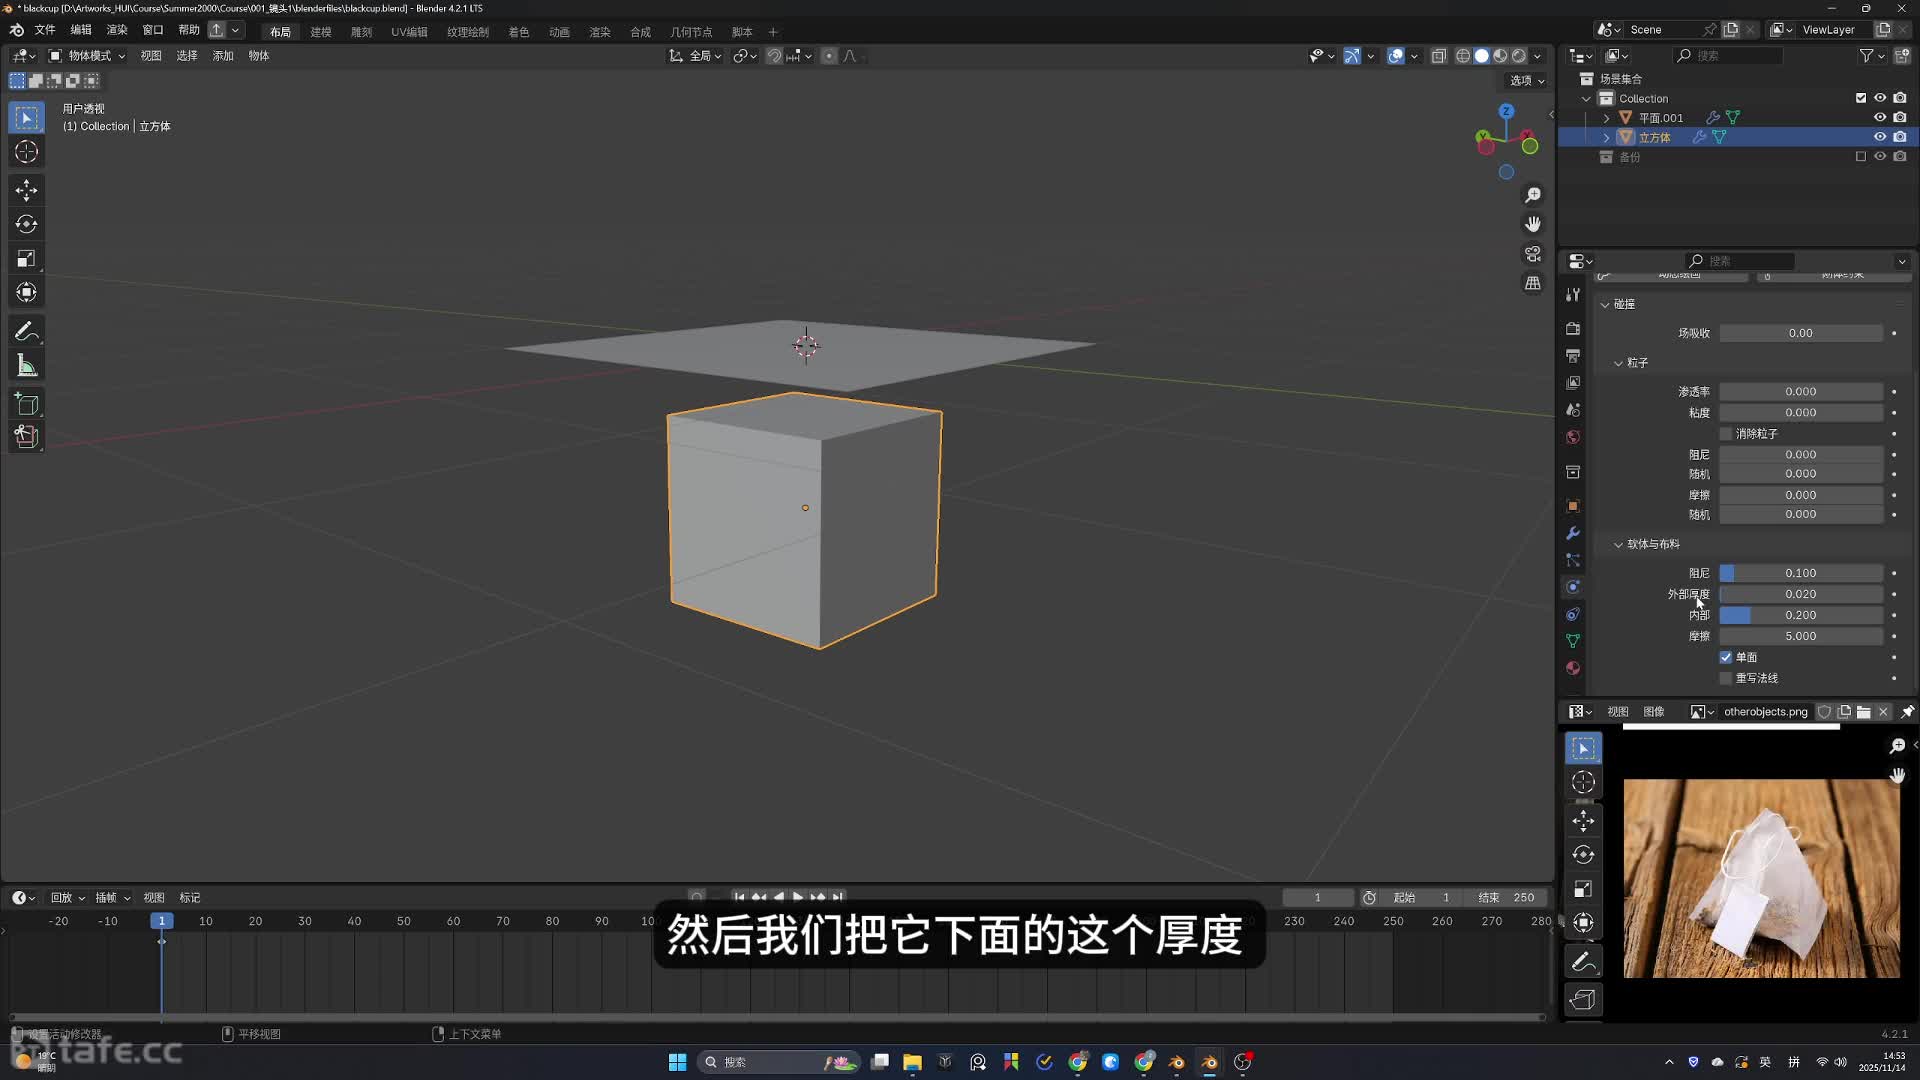Switch to the 建模 workspace tab
This screenshot has width=1920, height=1080.
pyautogui.click(x=321, y=32)
